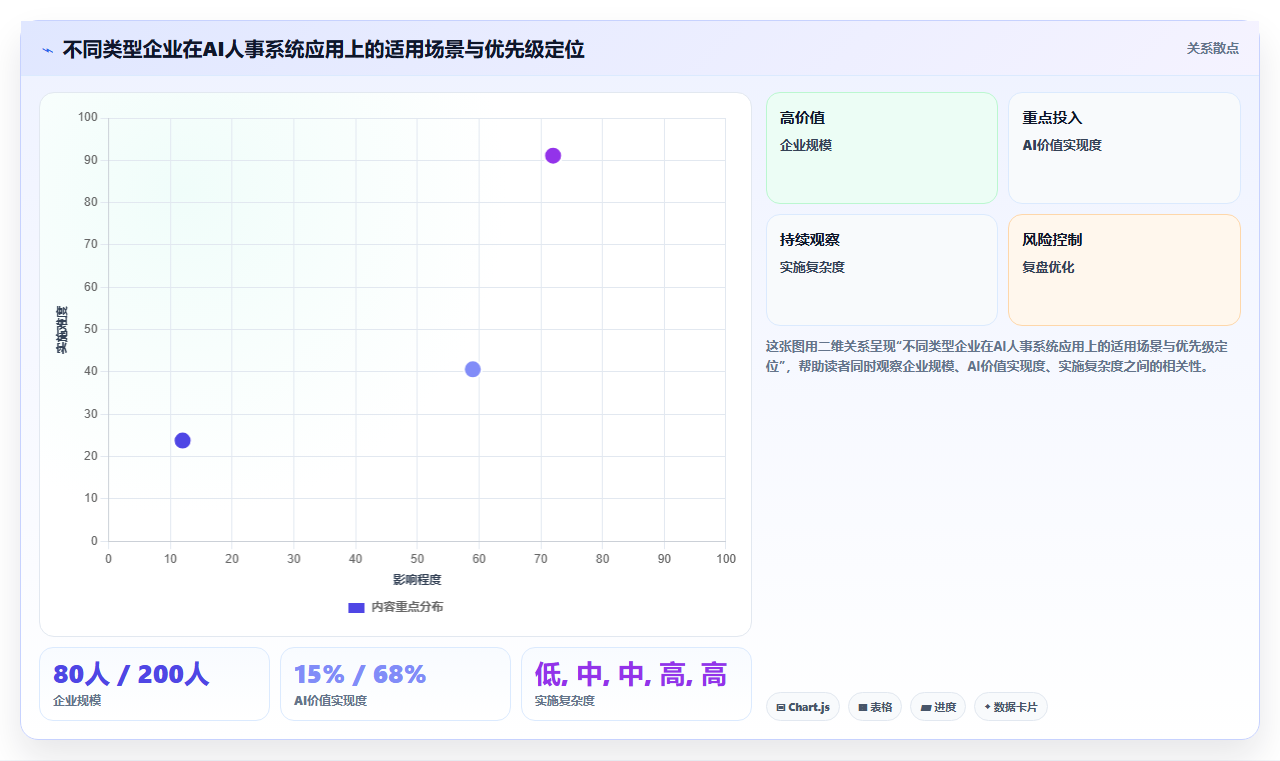1280x761 pixels.
Task: Click the 15% / 68% stat card
Action: click(x=395, y=684)
